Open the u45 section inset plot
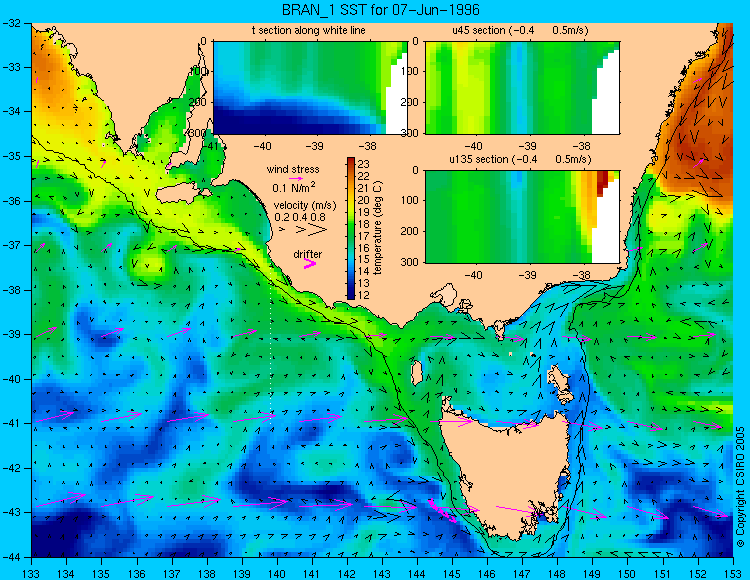Viewport: 750px width, 580px height. [522, 88]
